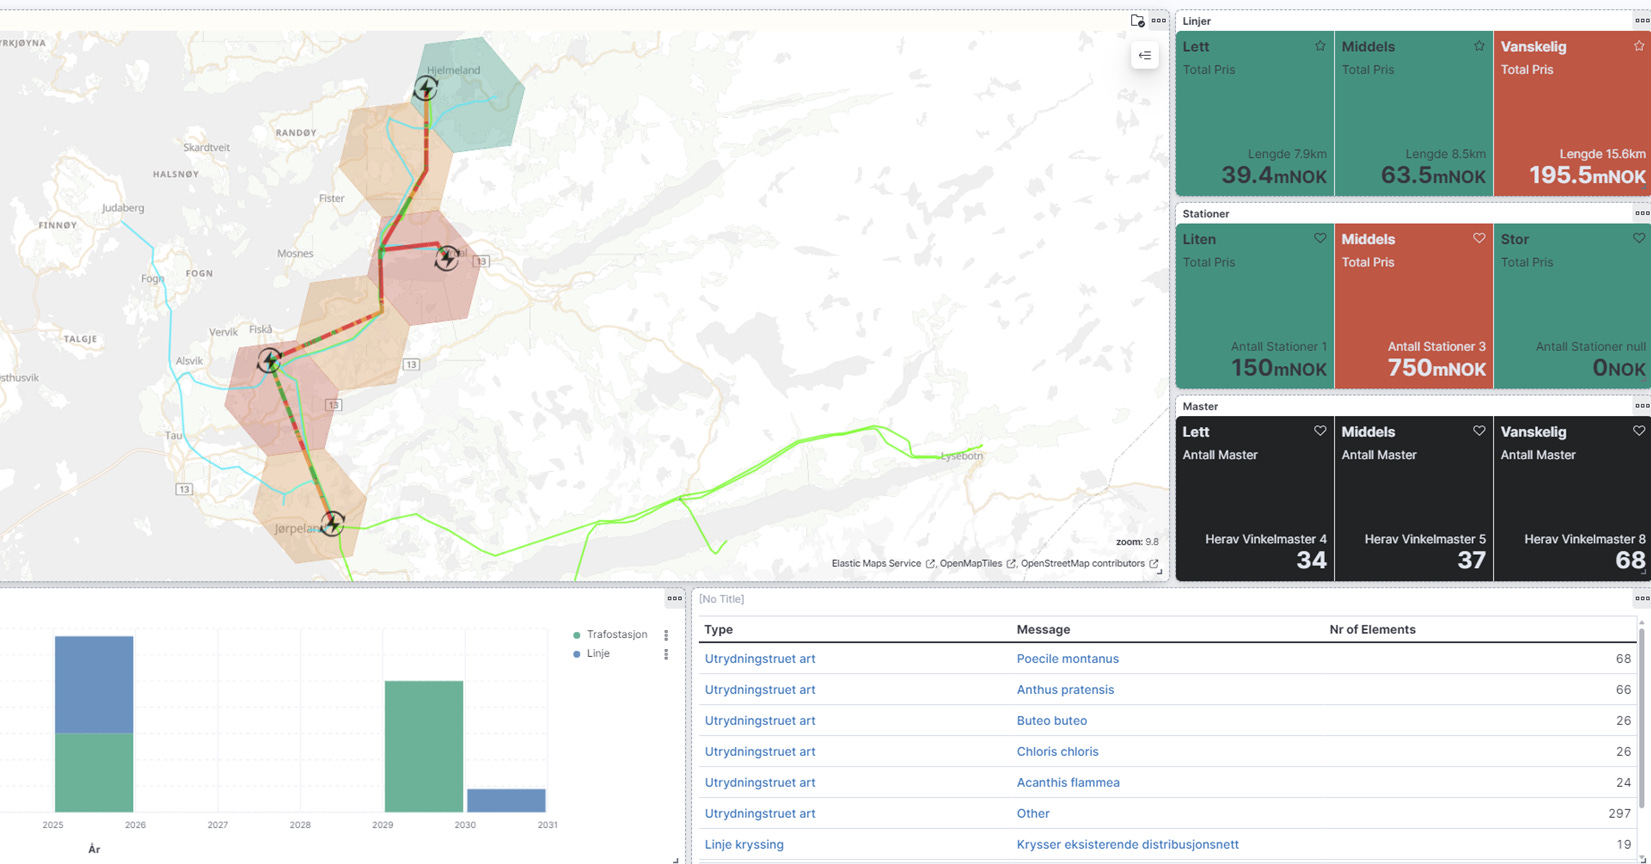Open Master panel options menu
The image size is (1651, 864).
tap(1642, 406)
